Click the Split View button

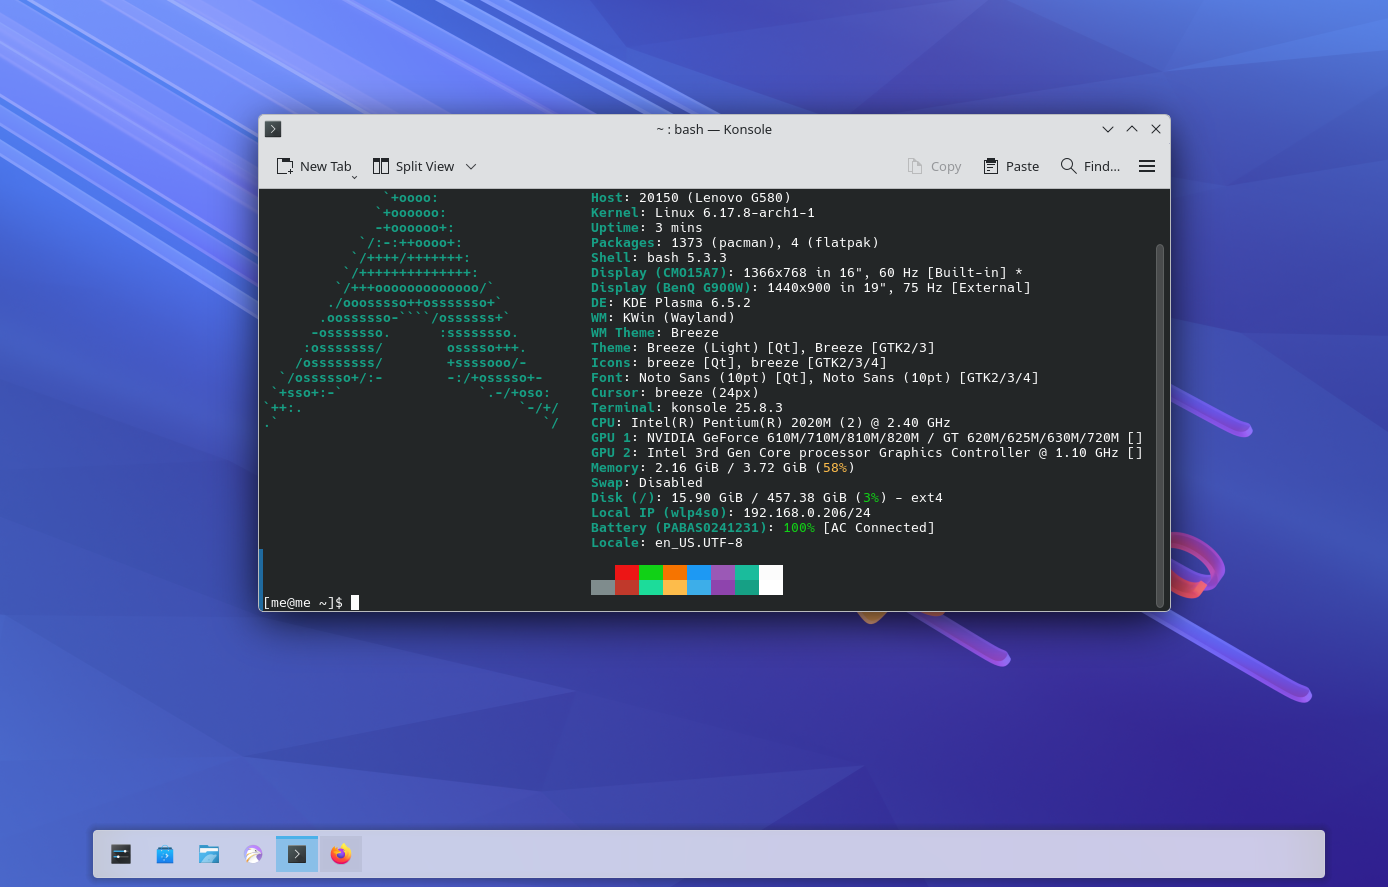click(413, 166)
